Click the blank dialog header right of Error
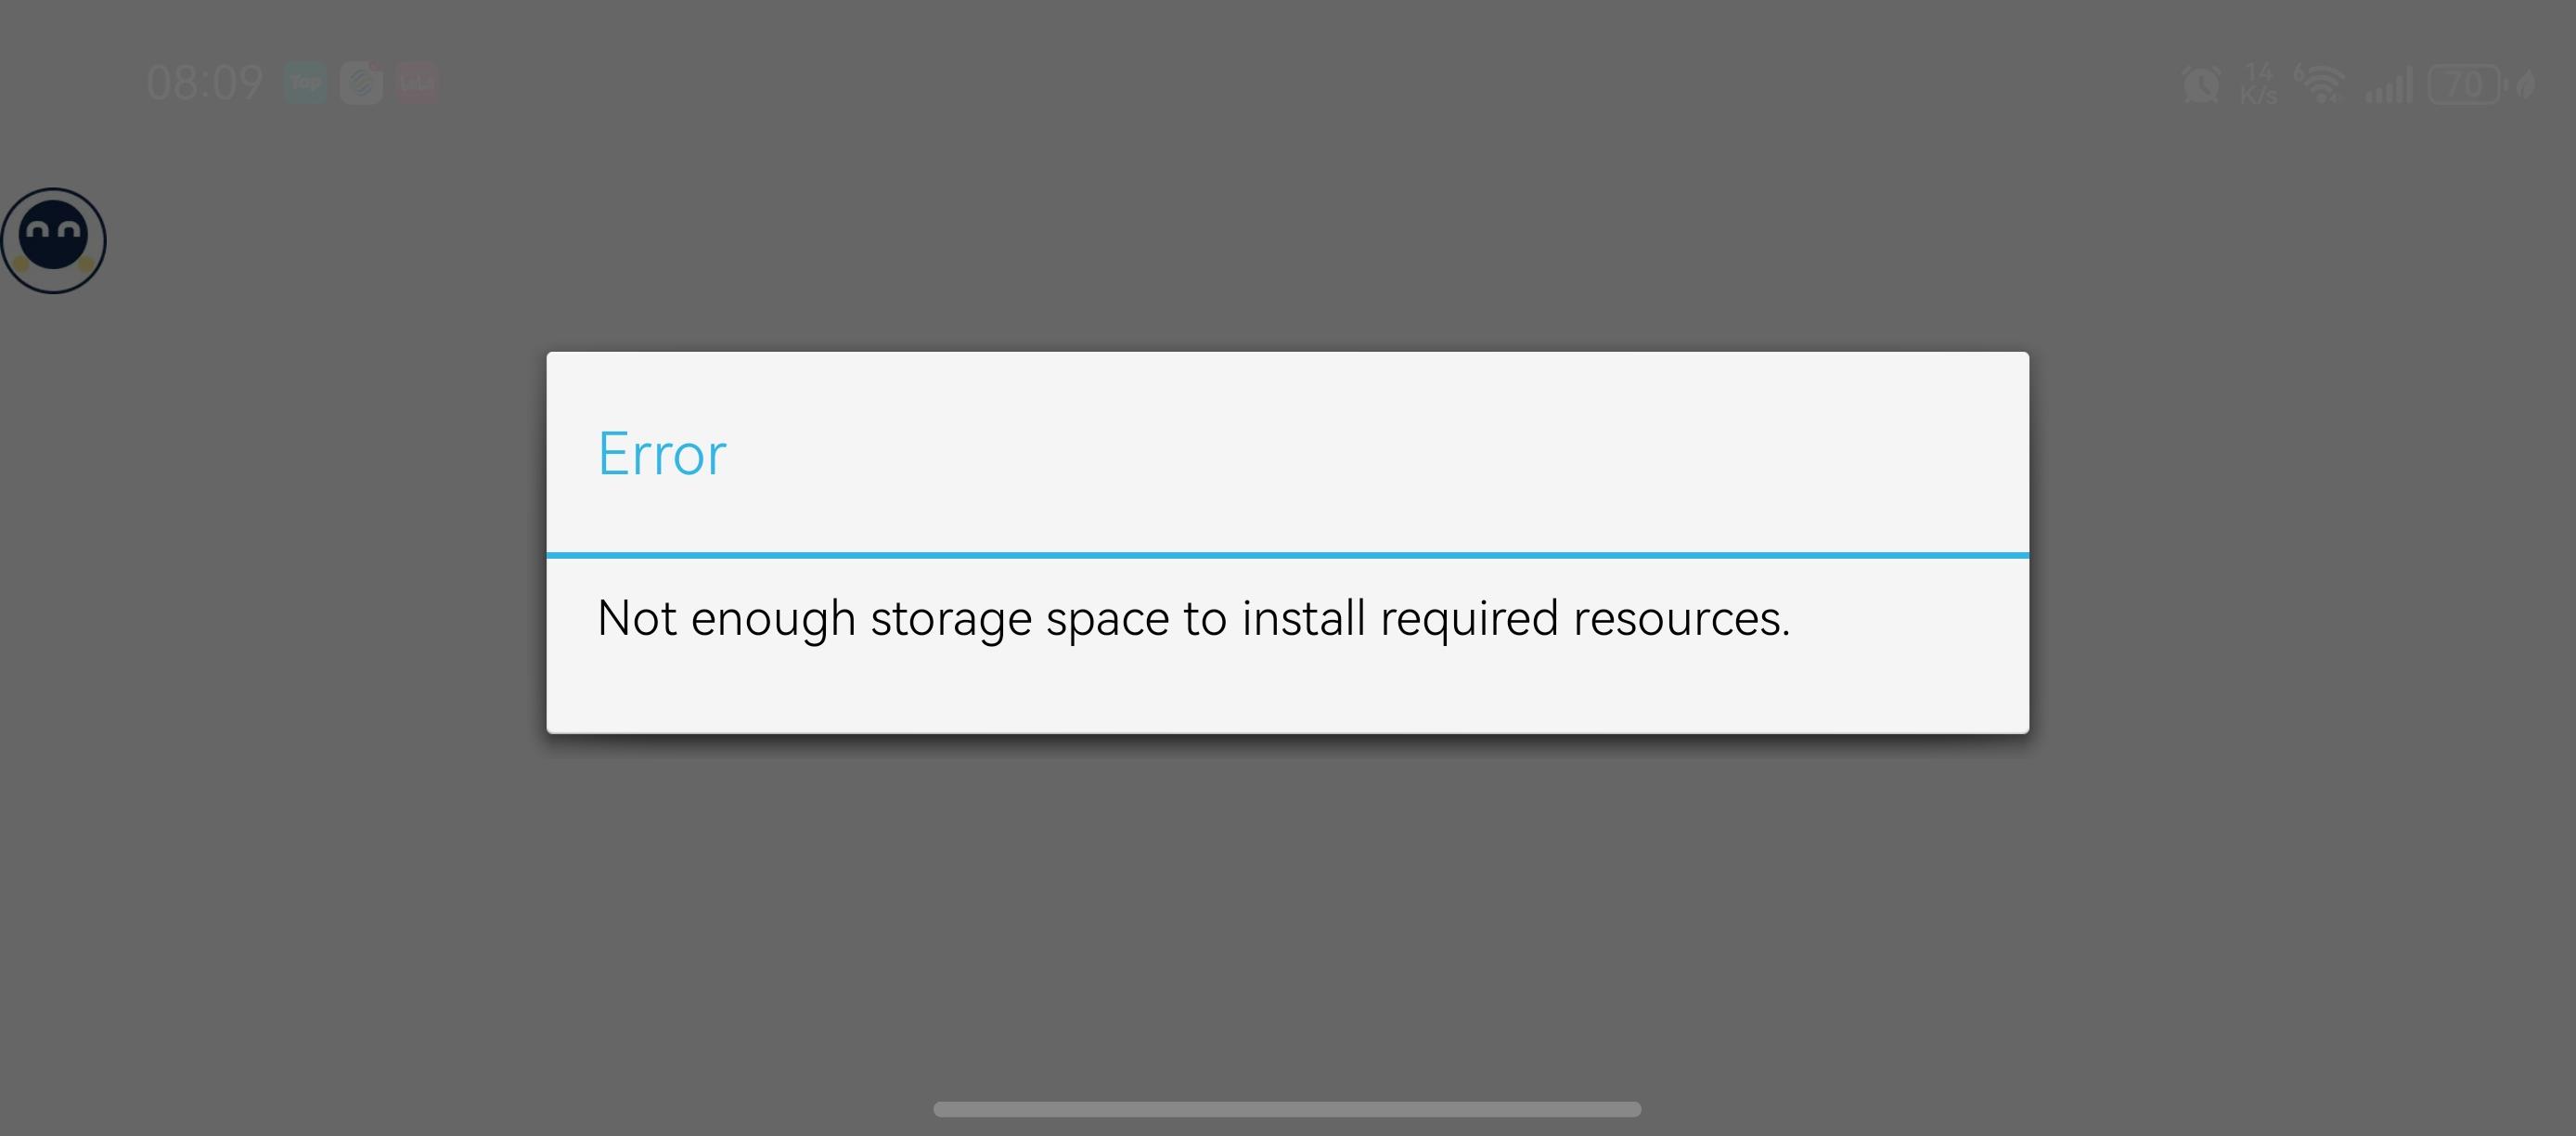The height and width of the screenshot is (1136, 2576). pos(1400,454)
